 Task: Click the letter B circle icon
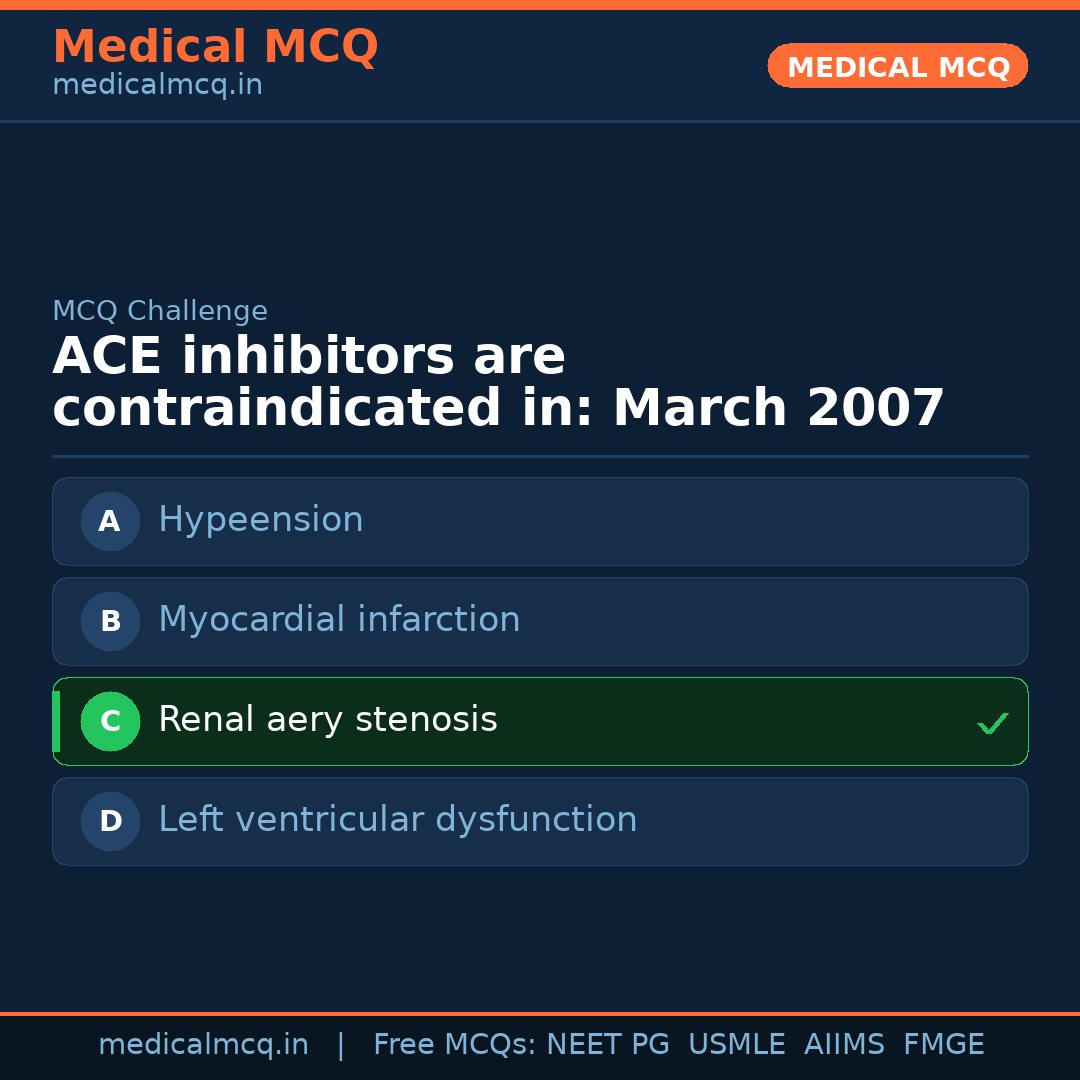click(110, 621)
